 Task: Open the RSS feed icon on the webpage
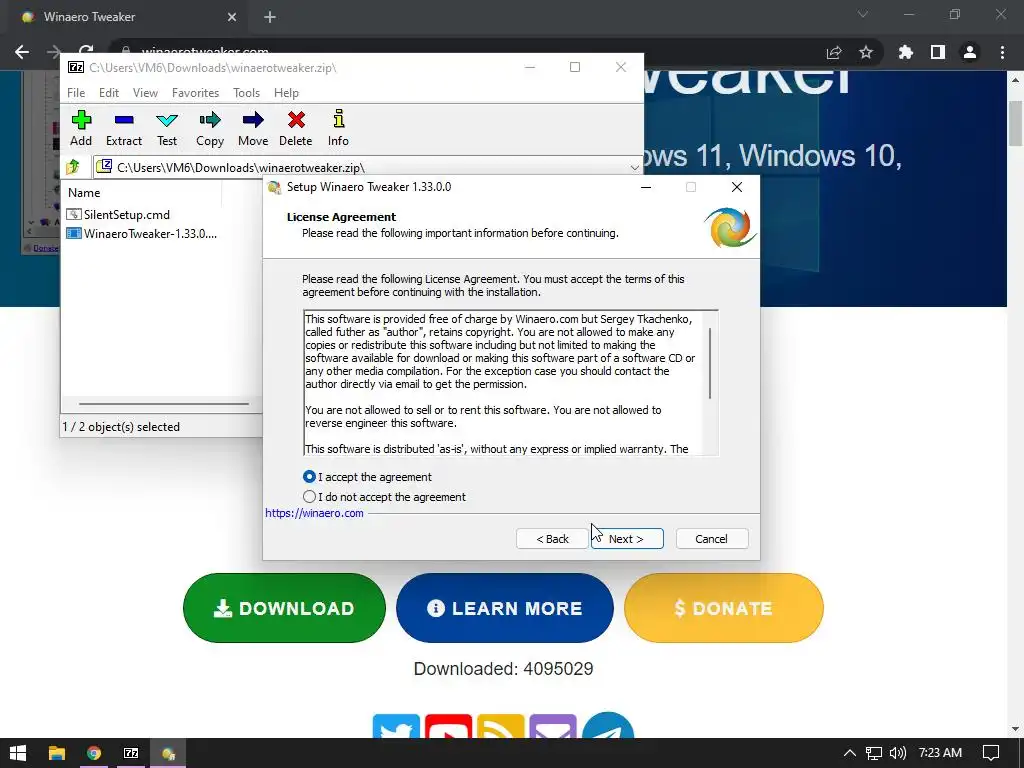pyautogui.click(x=501, y=726)
